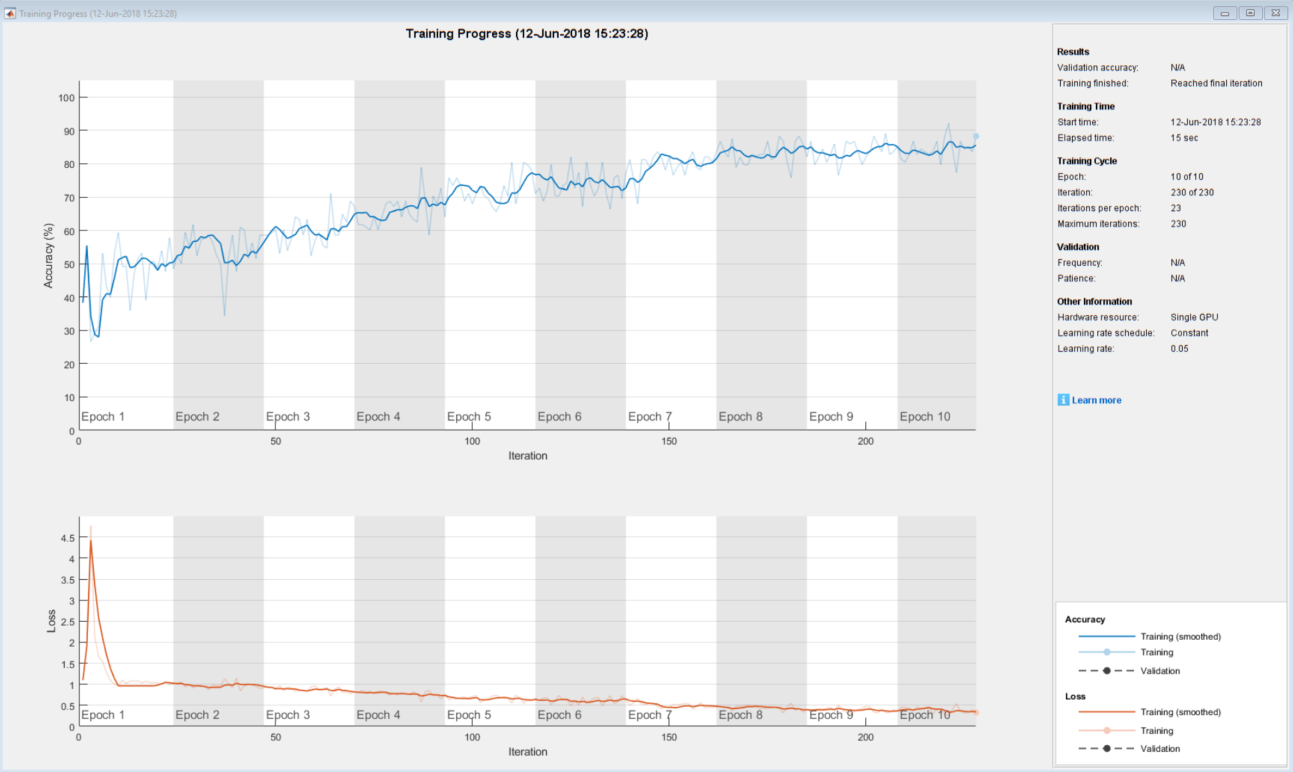Screen dimensions: 1293x772
Task: Click the Epoch 5 label in accuracy plot
Action: [x=469, y=417]
